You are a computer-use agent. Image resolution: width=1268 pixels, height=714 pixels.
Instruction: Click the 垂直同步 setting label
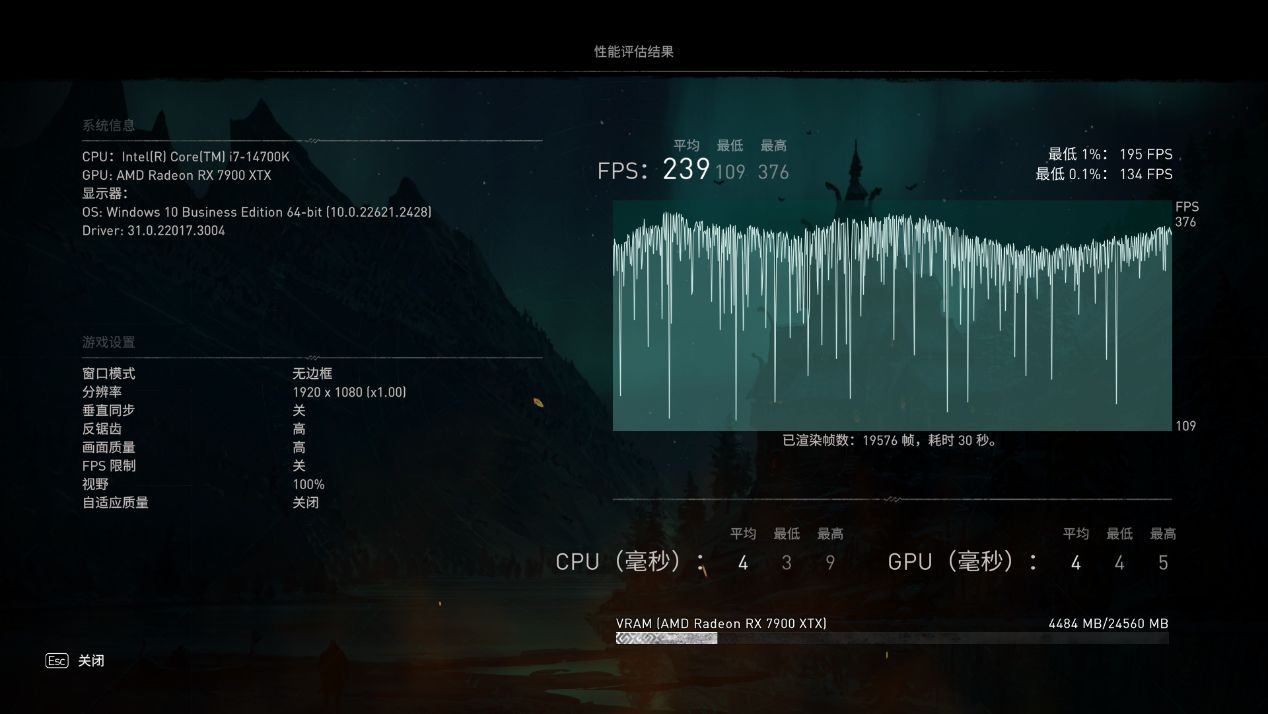[108, 411]
